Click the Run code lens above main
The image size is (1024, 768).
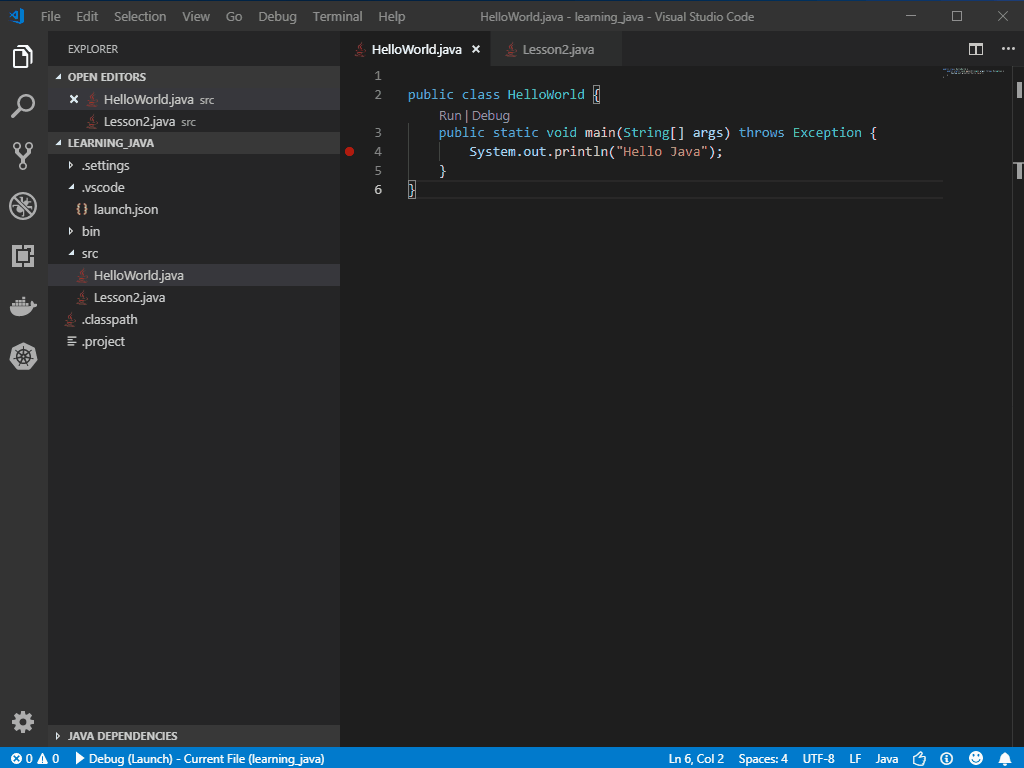click(449, 115)
